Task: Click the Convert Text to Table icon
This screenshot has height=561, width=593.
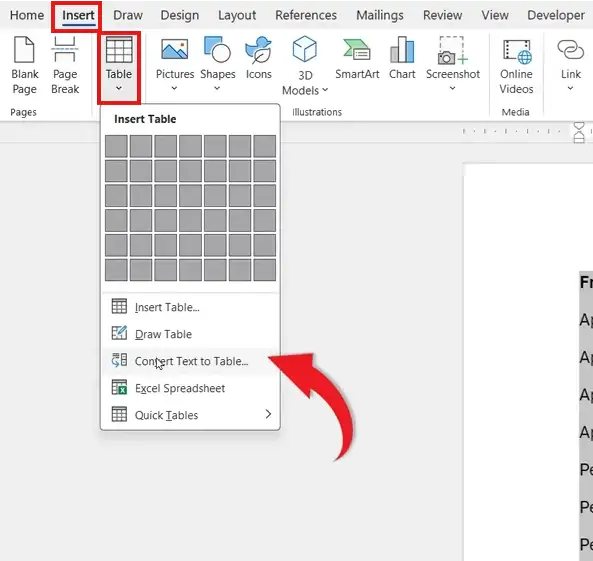Action: (119, 360)
